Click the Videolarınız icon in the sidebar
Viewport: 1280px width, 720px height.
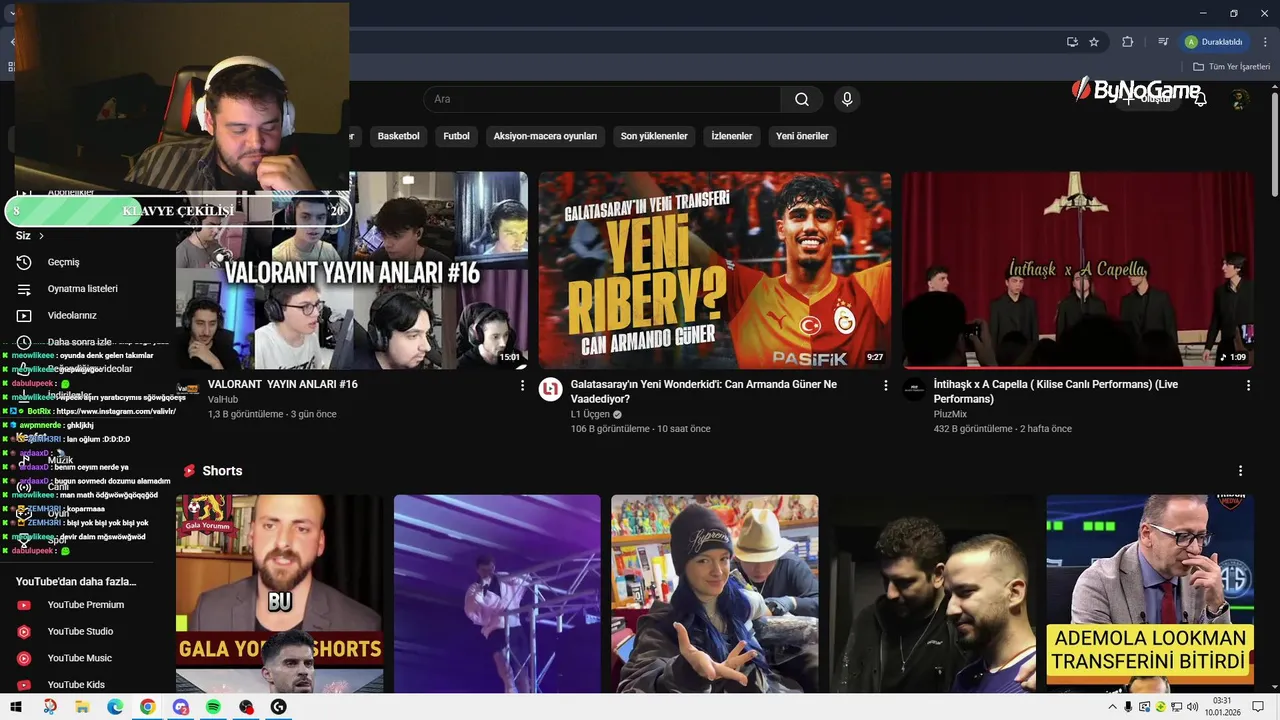[24, 315]
